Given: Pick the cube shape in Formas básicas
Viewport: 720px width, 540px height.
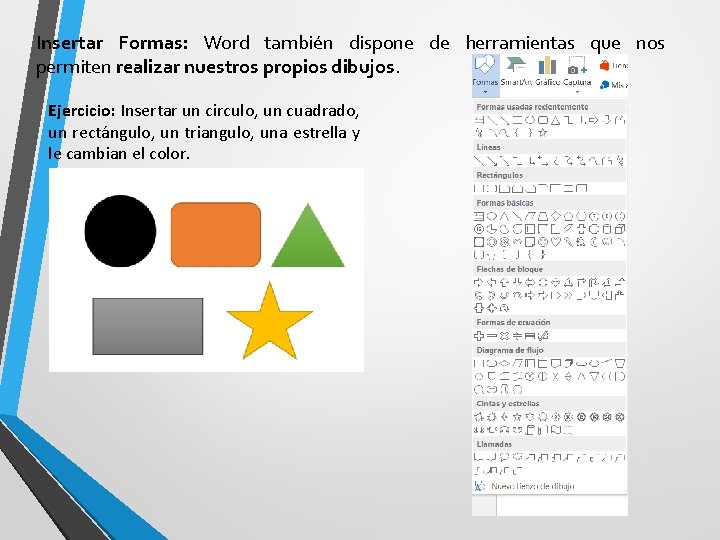Looking at the screenshot, I should (620, 229).
